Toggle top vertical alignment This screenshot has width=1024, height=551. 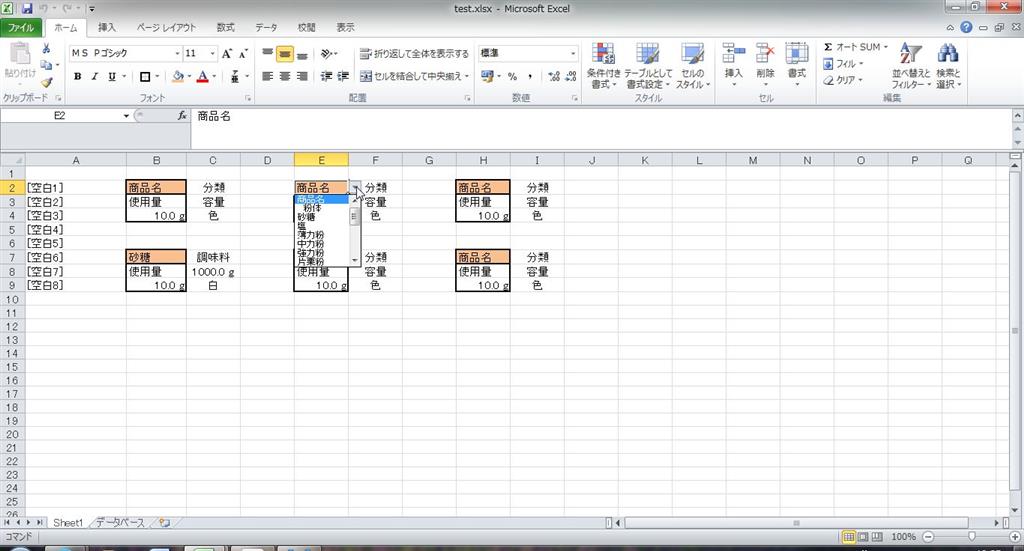(x=268, y=54)
